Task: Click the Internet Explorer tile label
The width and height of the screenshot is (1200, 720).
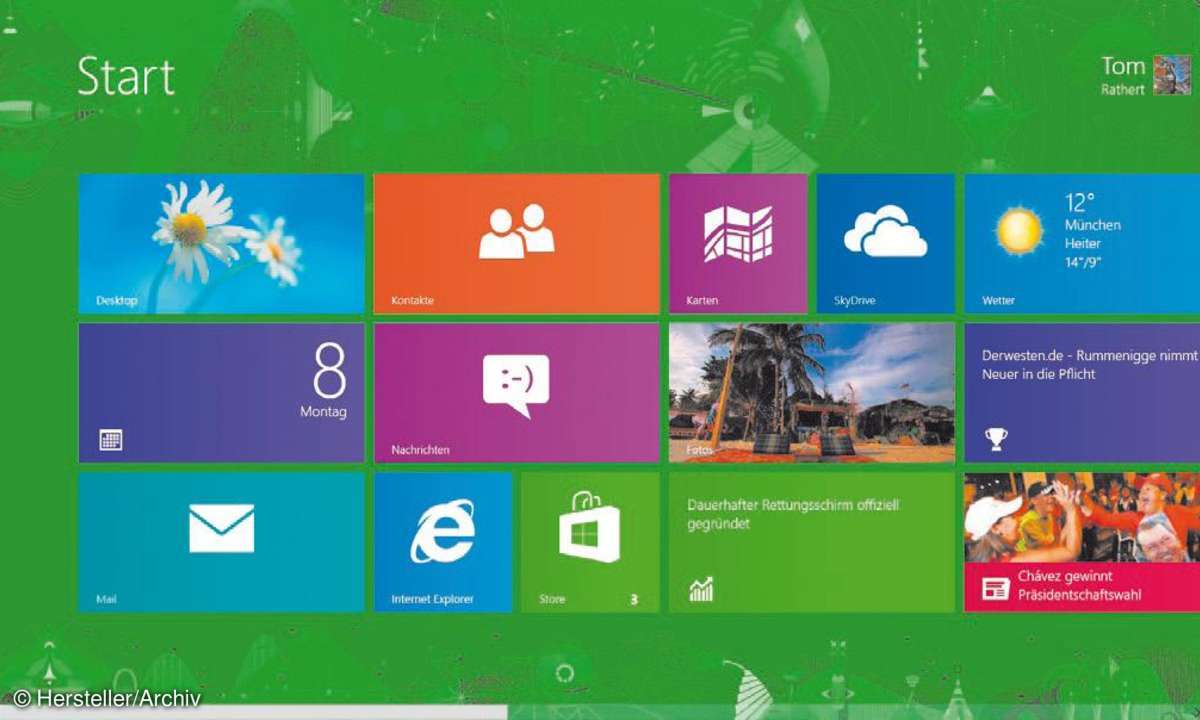Action: pyautogui.click(x=432, y=599)
